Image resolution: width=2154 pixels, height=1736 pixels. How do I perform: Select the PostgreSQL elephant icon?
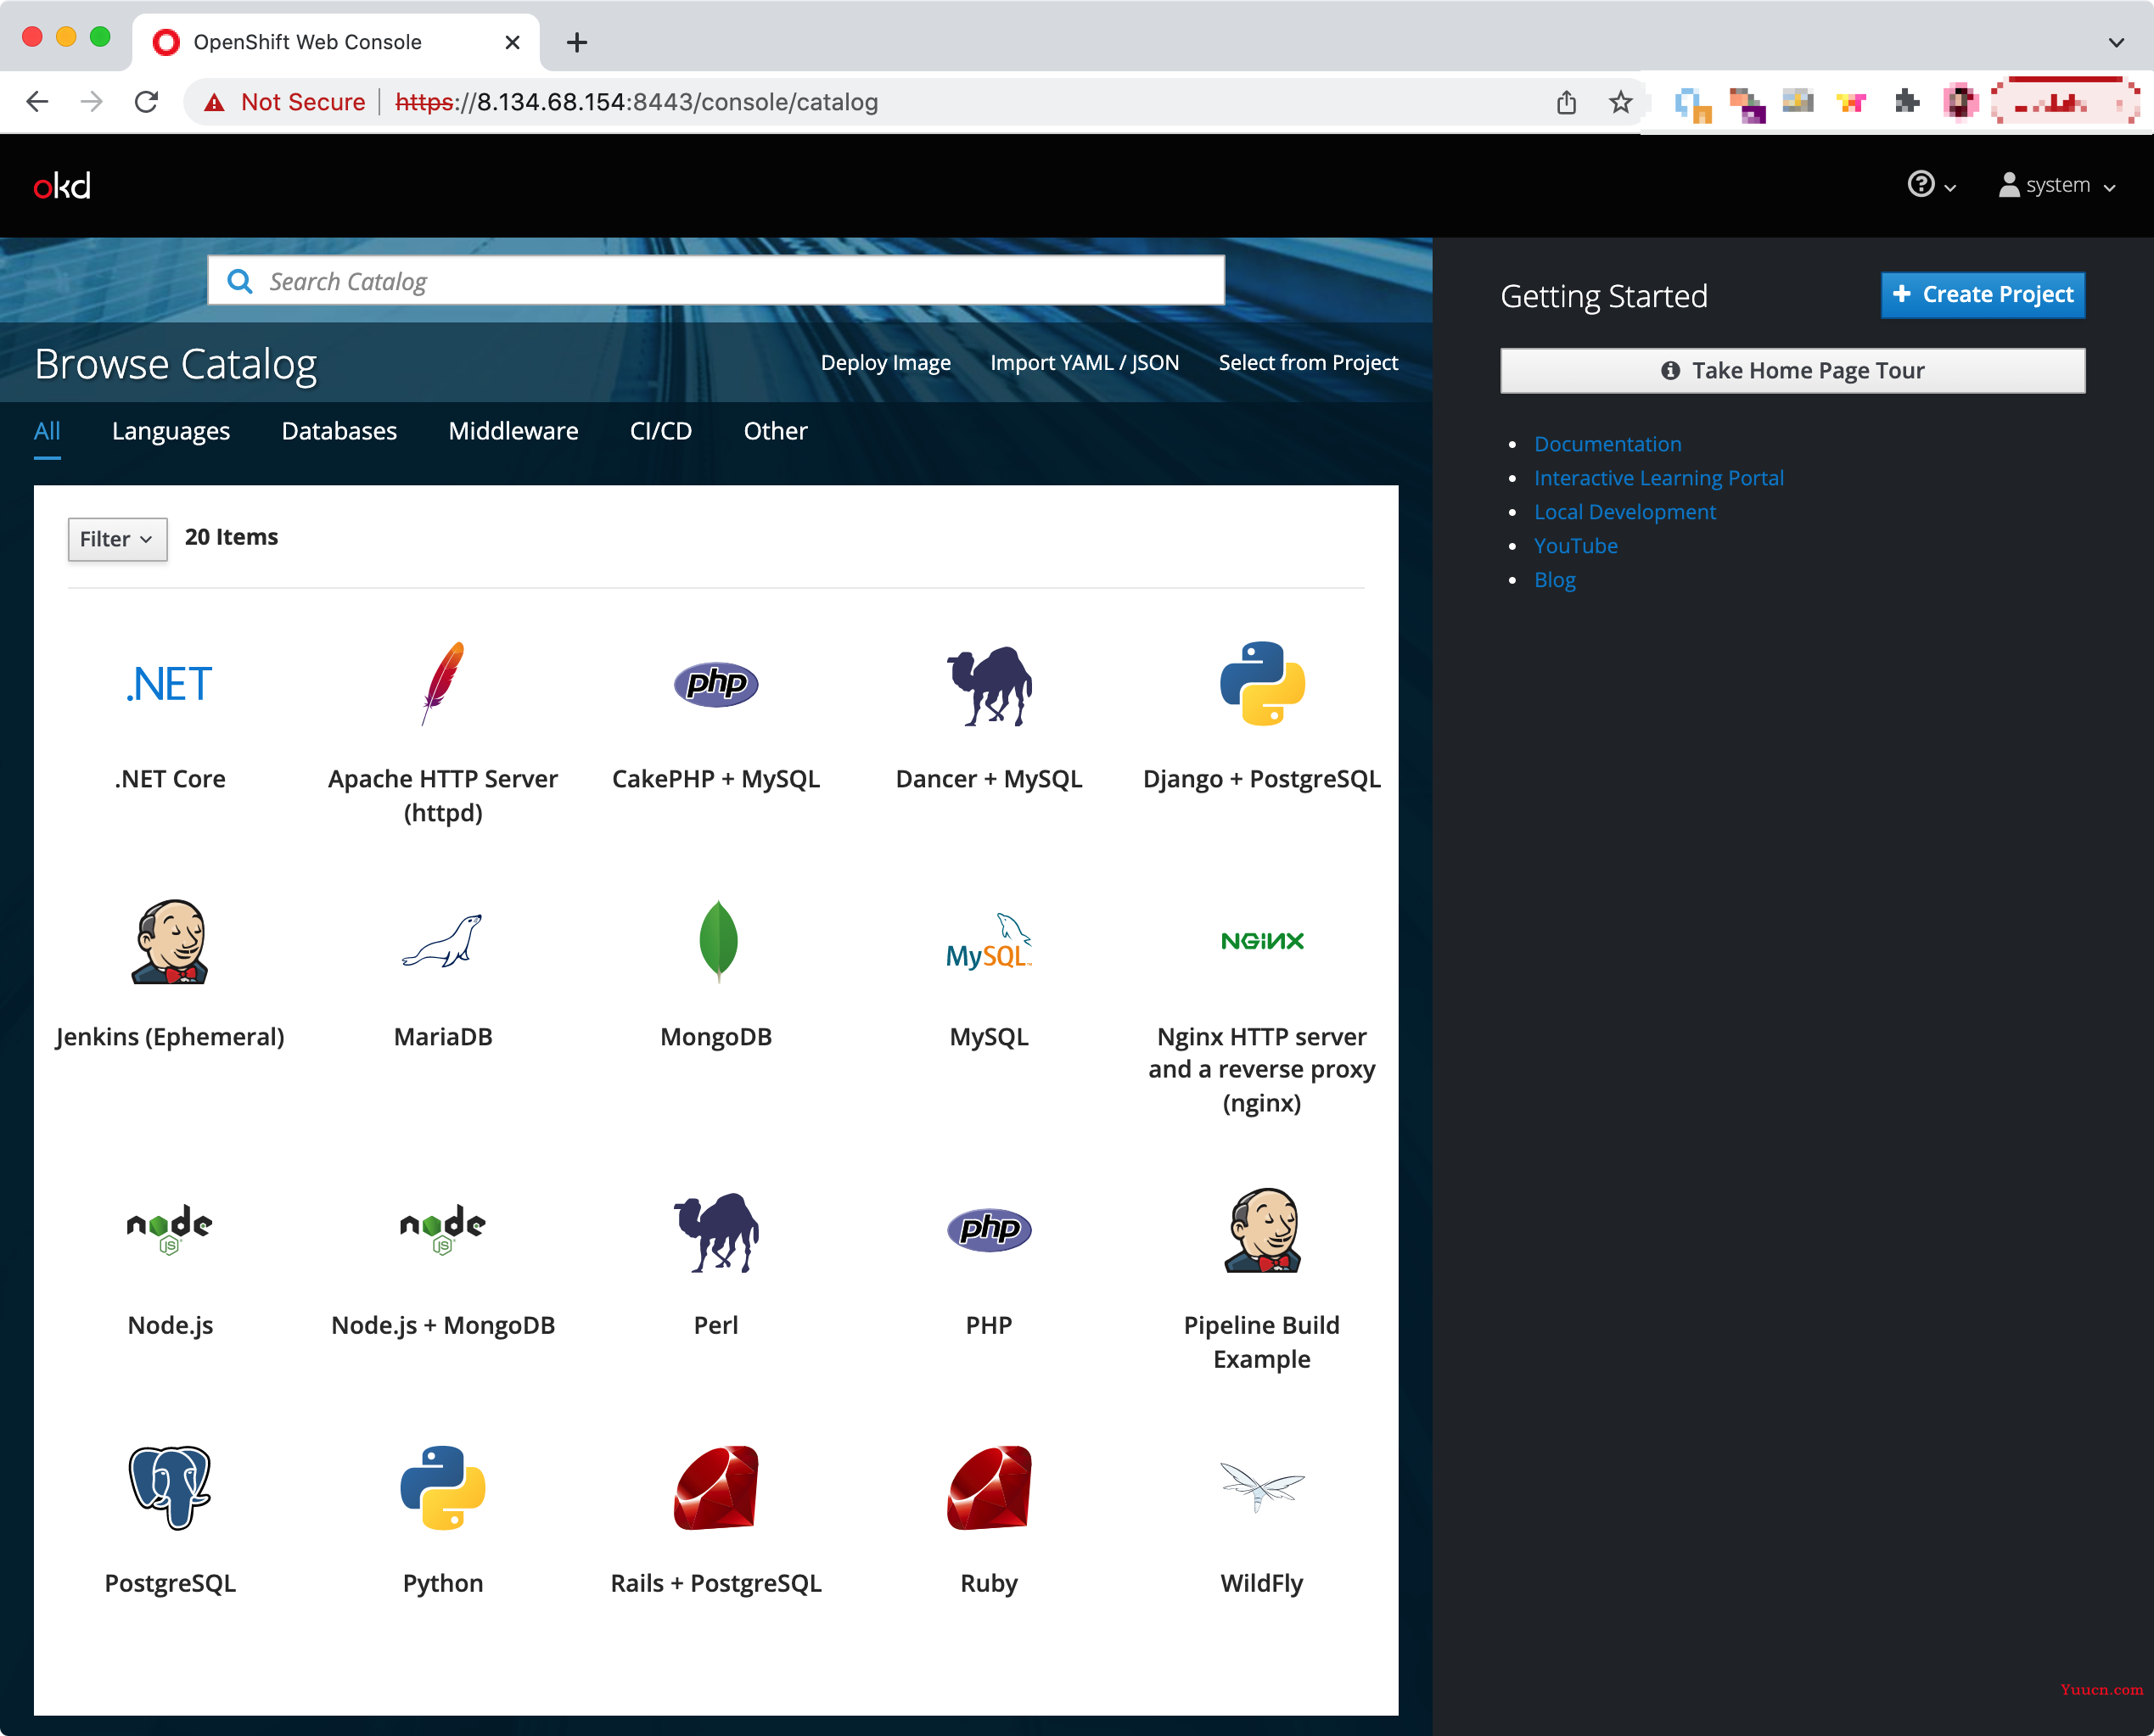[x=169, y=1487]
